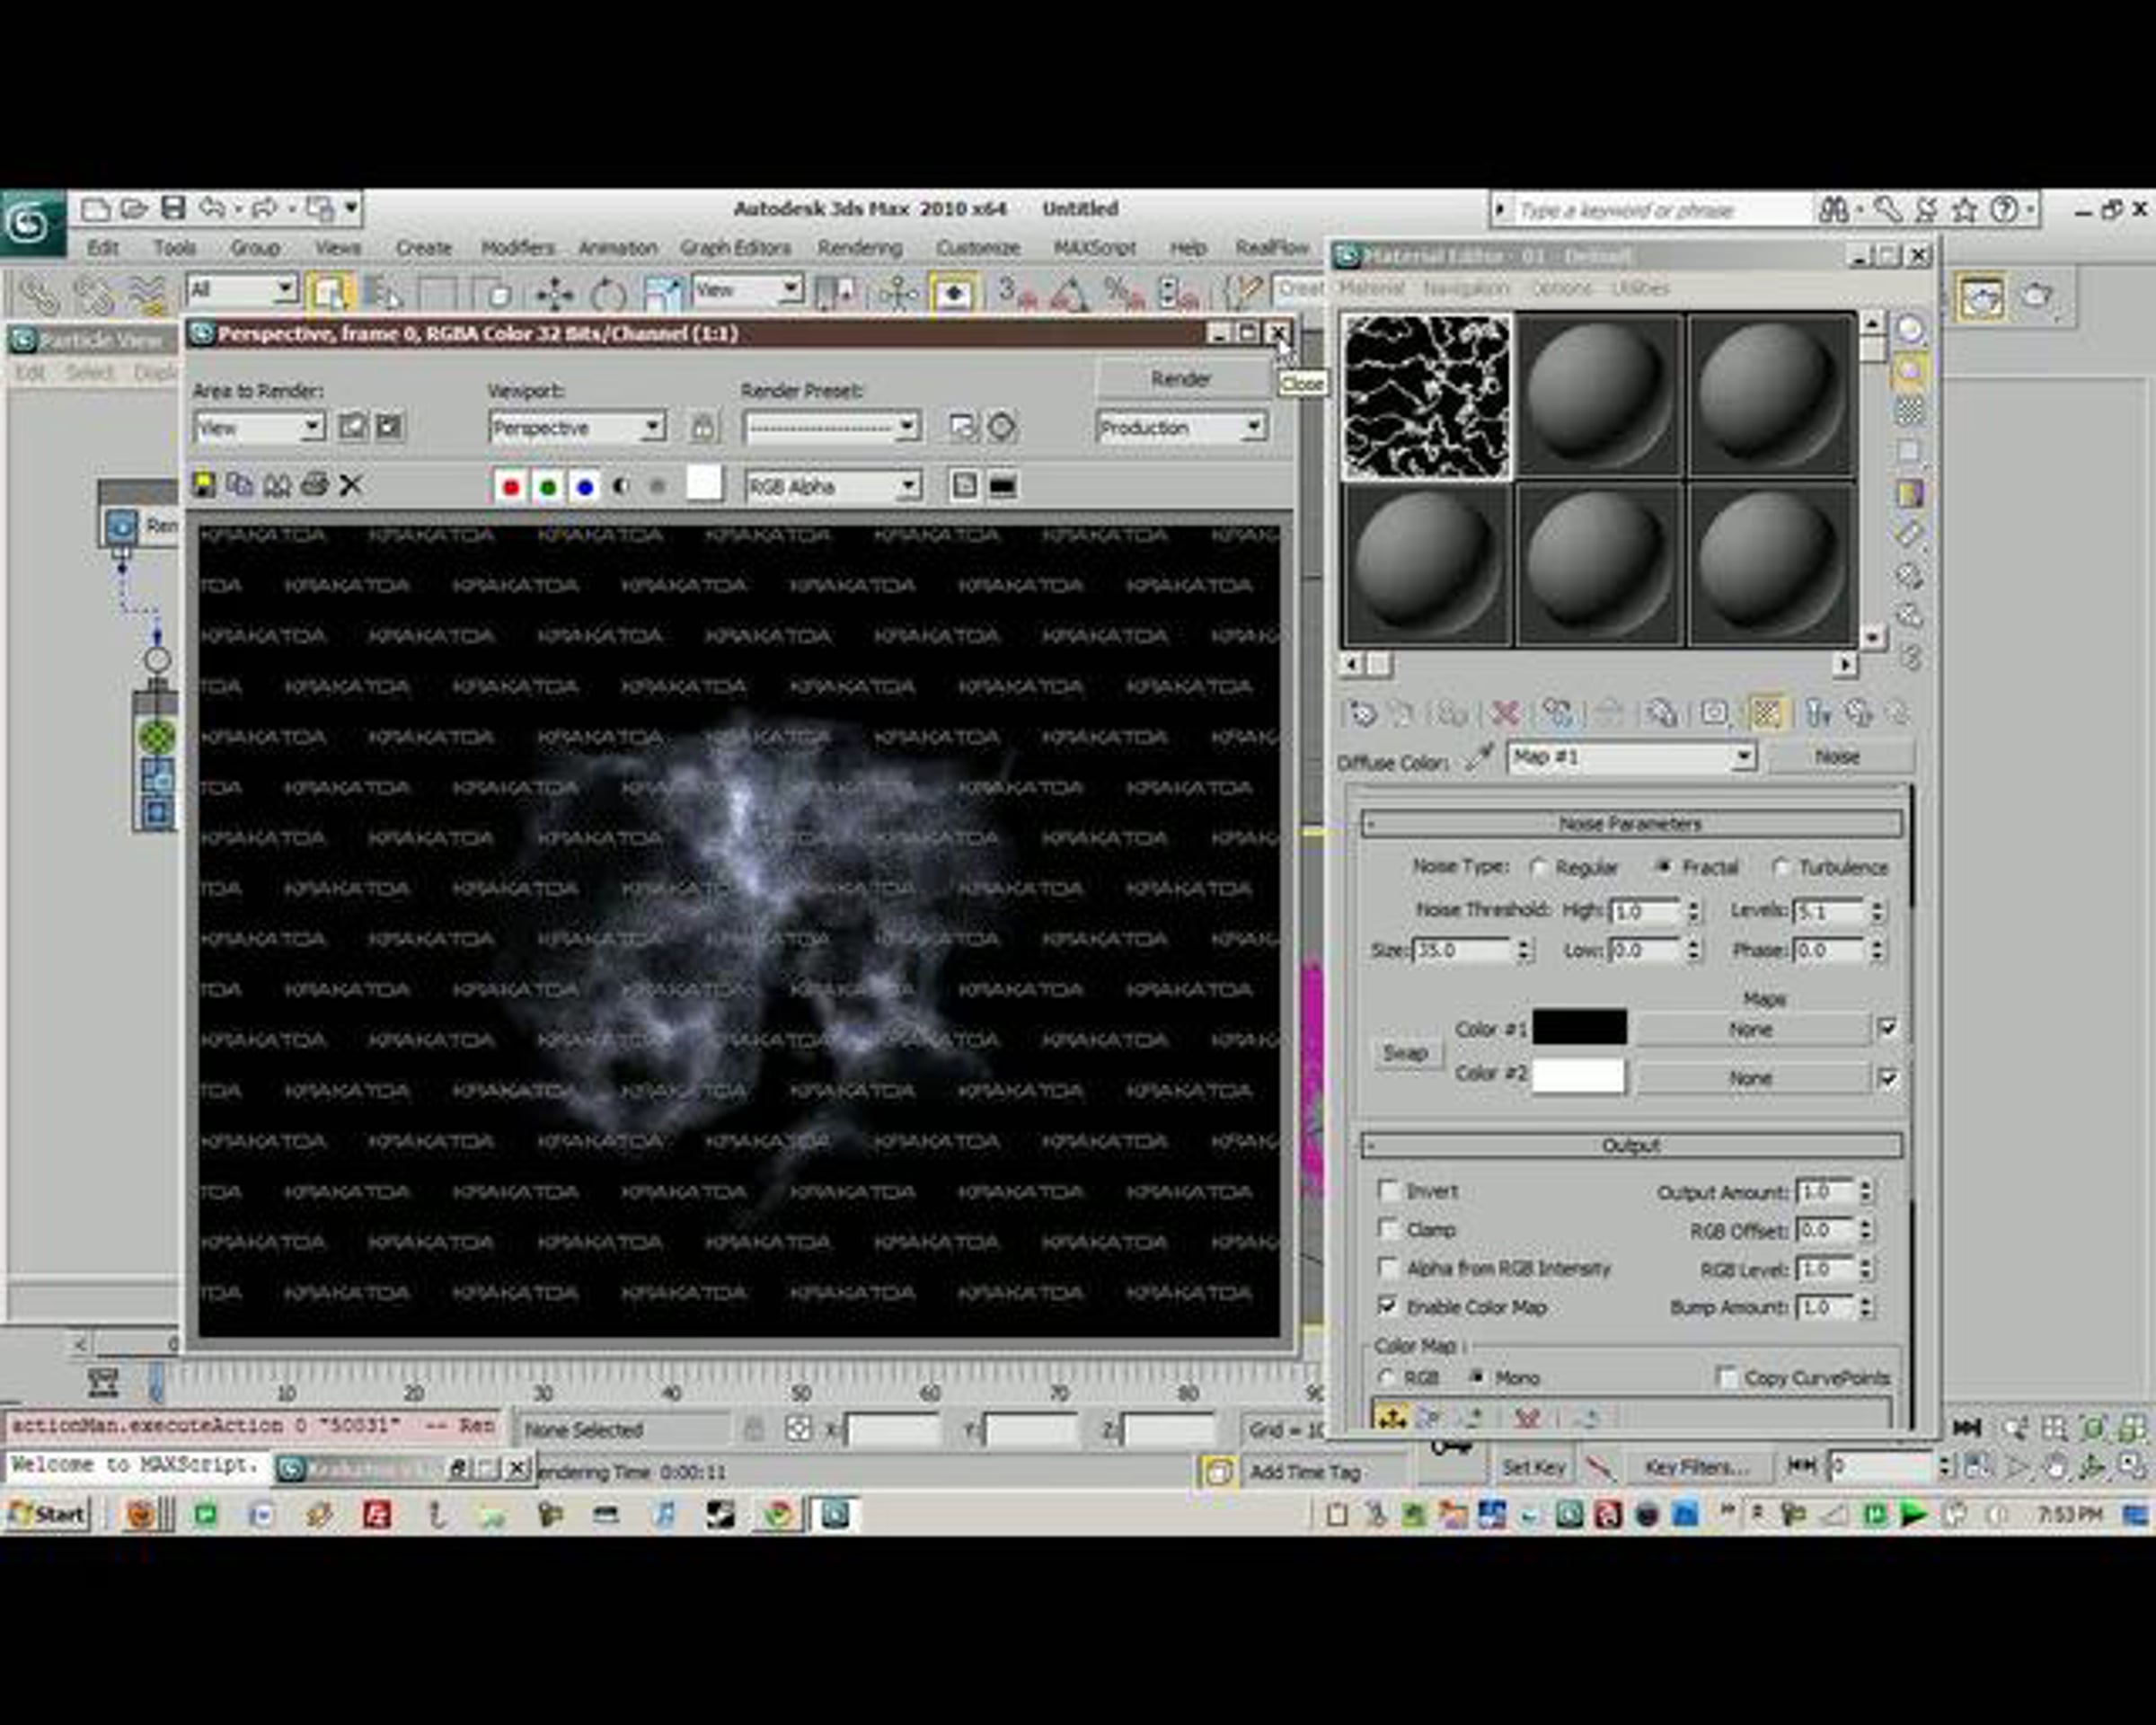The width and height of the screenshot is (2156, 1725).
Task: Choose the Select and Move tool
Action: pyautogui.click(x=553, y=295)
